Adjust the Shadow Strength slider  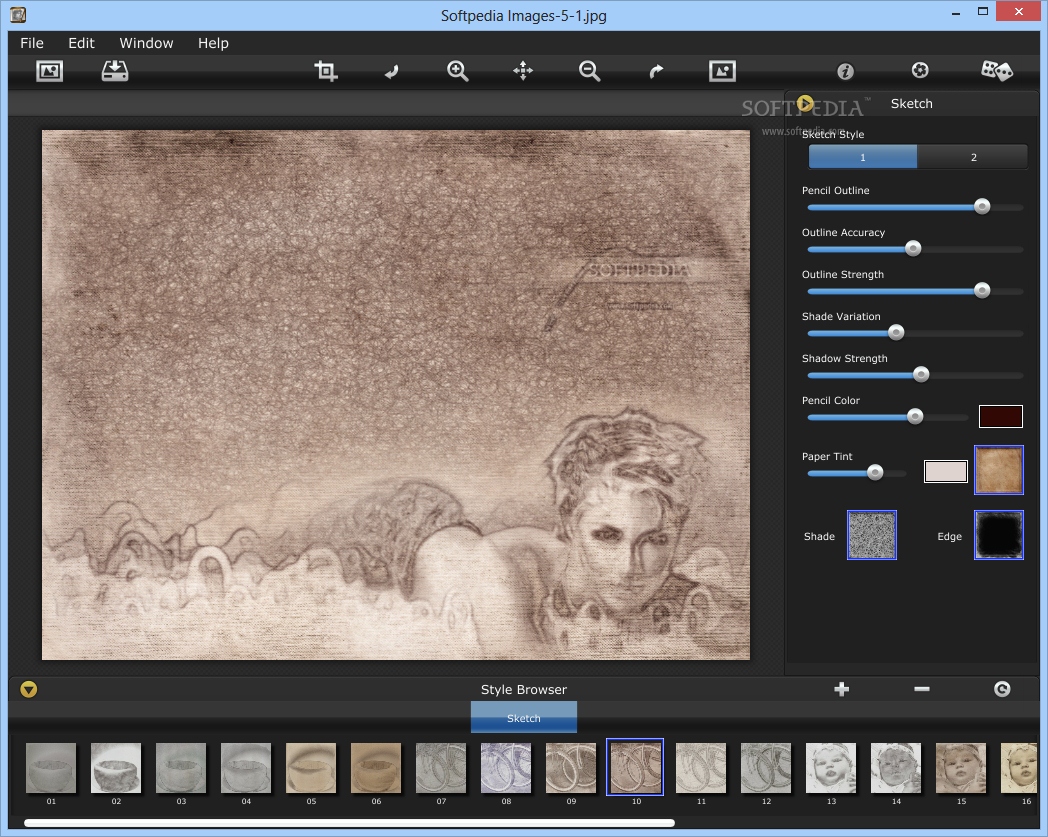921,374
